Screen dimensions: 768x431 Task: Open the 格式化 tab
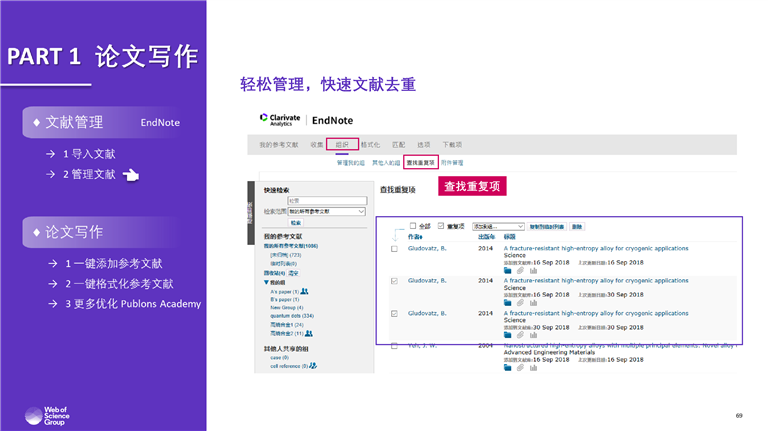(x=370, y=145)
